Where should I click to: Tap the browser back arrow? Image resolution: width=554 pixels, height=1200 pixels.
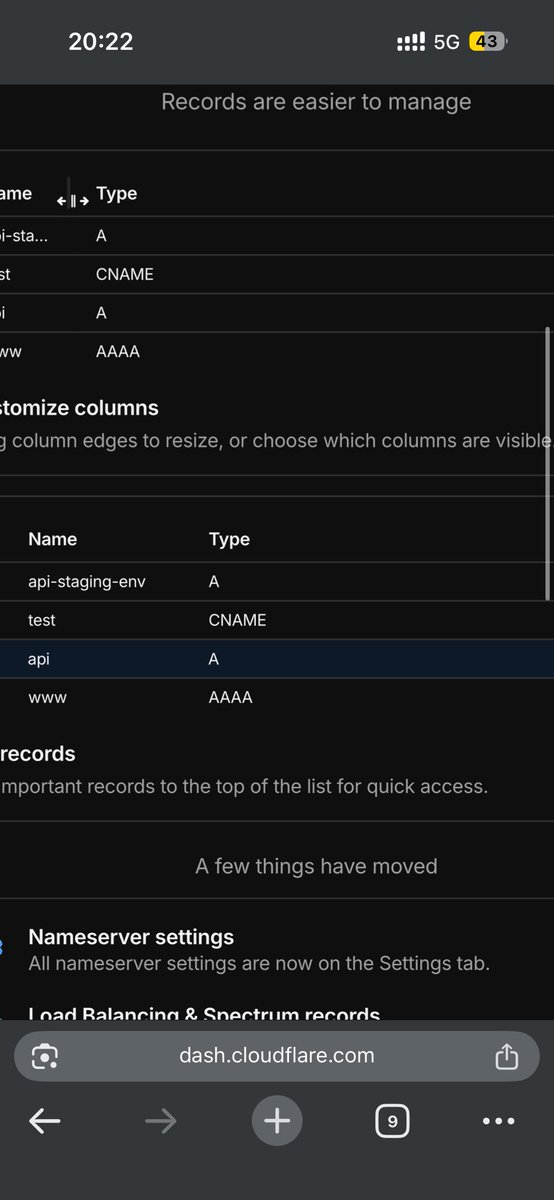click(45, 1121)
